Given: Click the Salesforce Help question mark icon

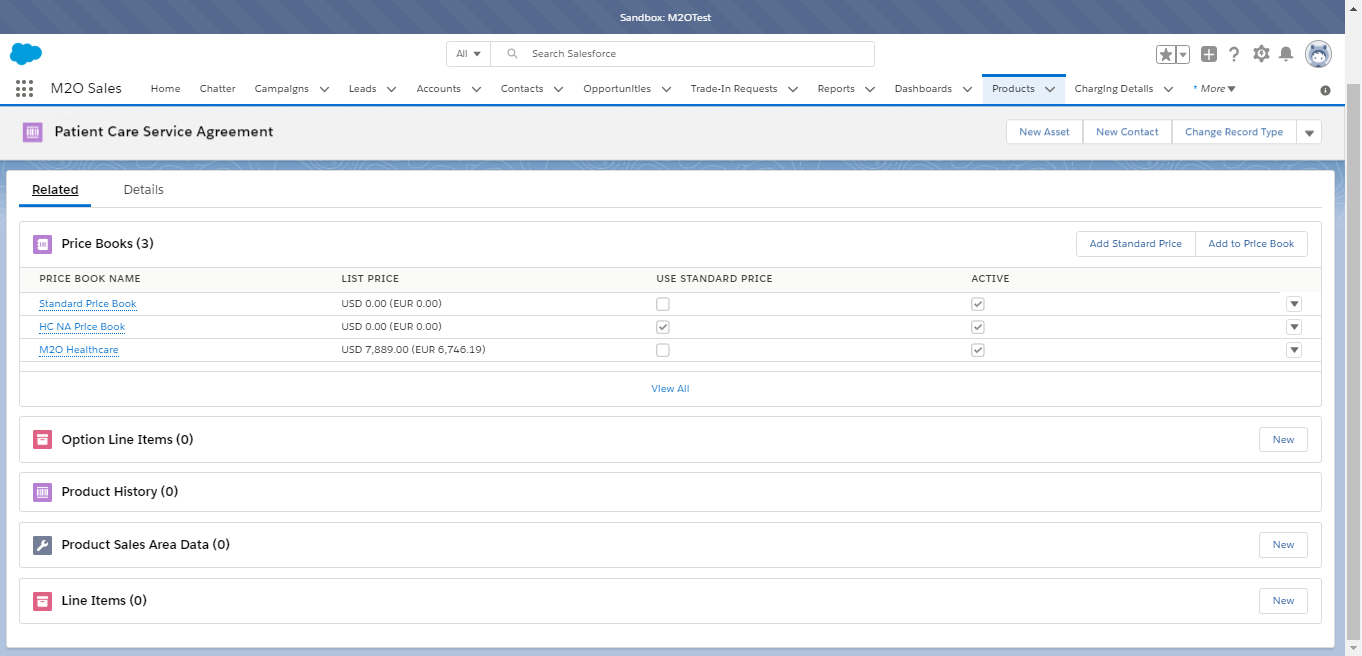Looking at the screenshot, I should (1233, 53).
